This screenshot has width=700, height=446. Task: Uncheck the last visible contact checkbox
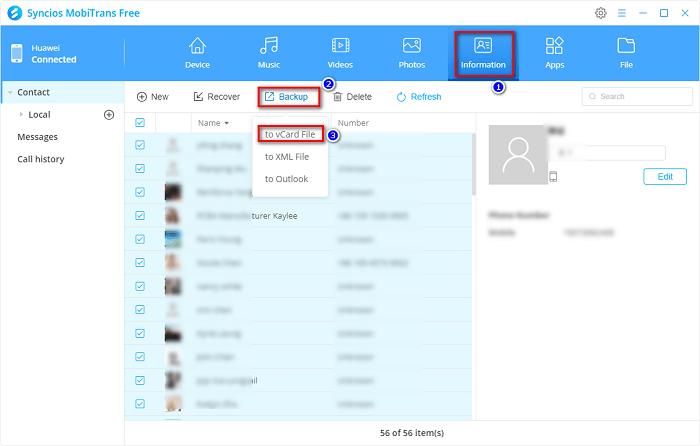click(140, 404)
